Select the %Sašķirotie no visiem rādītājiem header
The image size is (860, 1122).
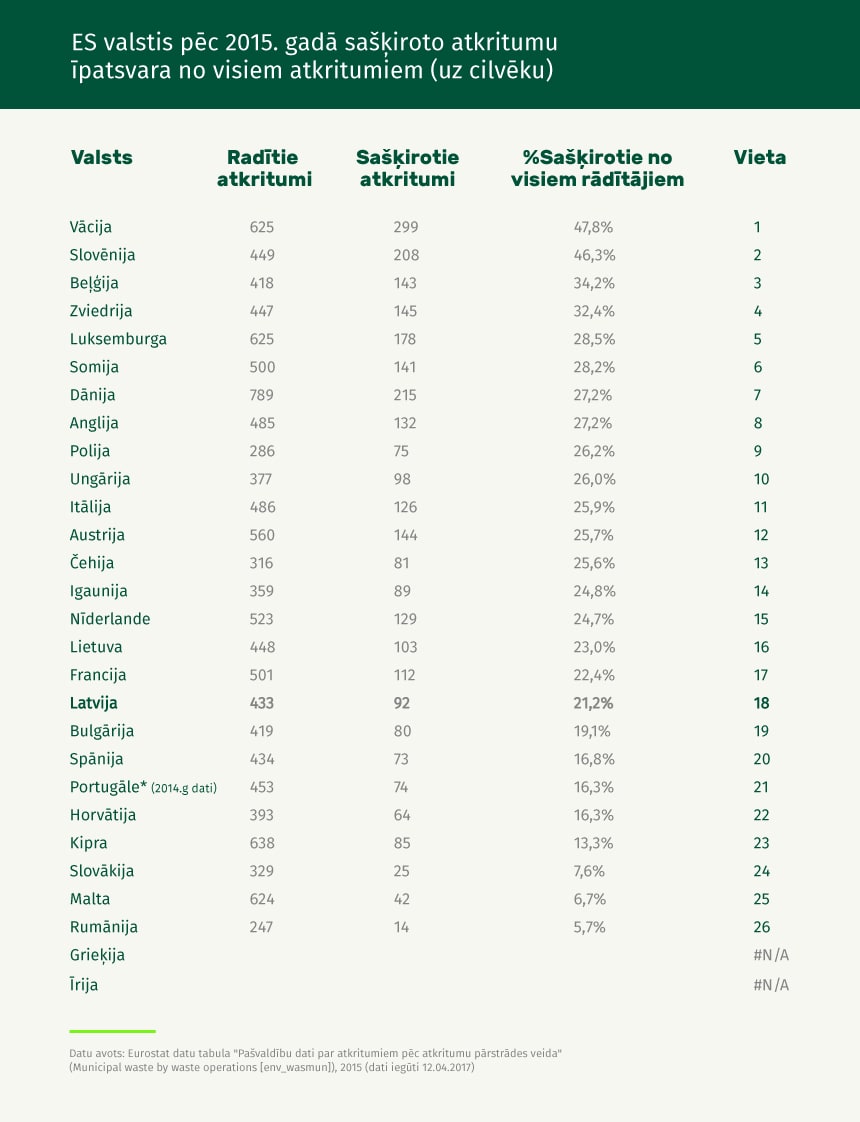[597, 168]
